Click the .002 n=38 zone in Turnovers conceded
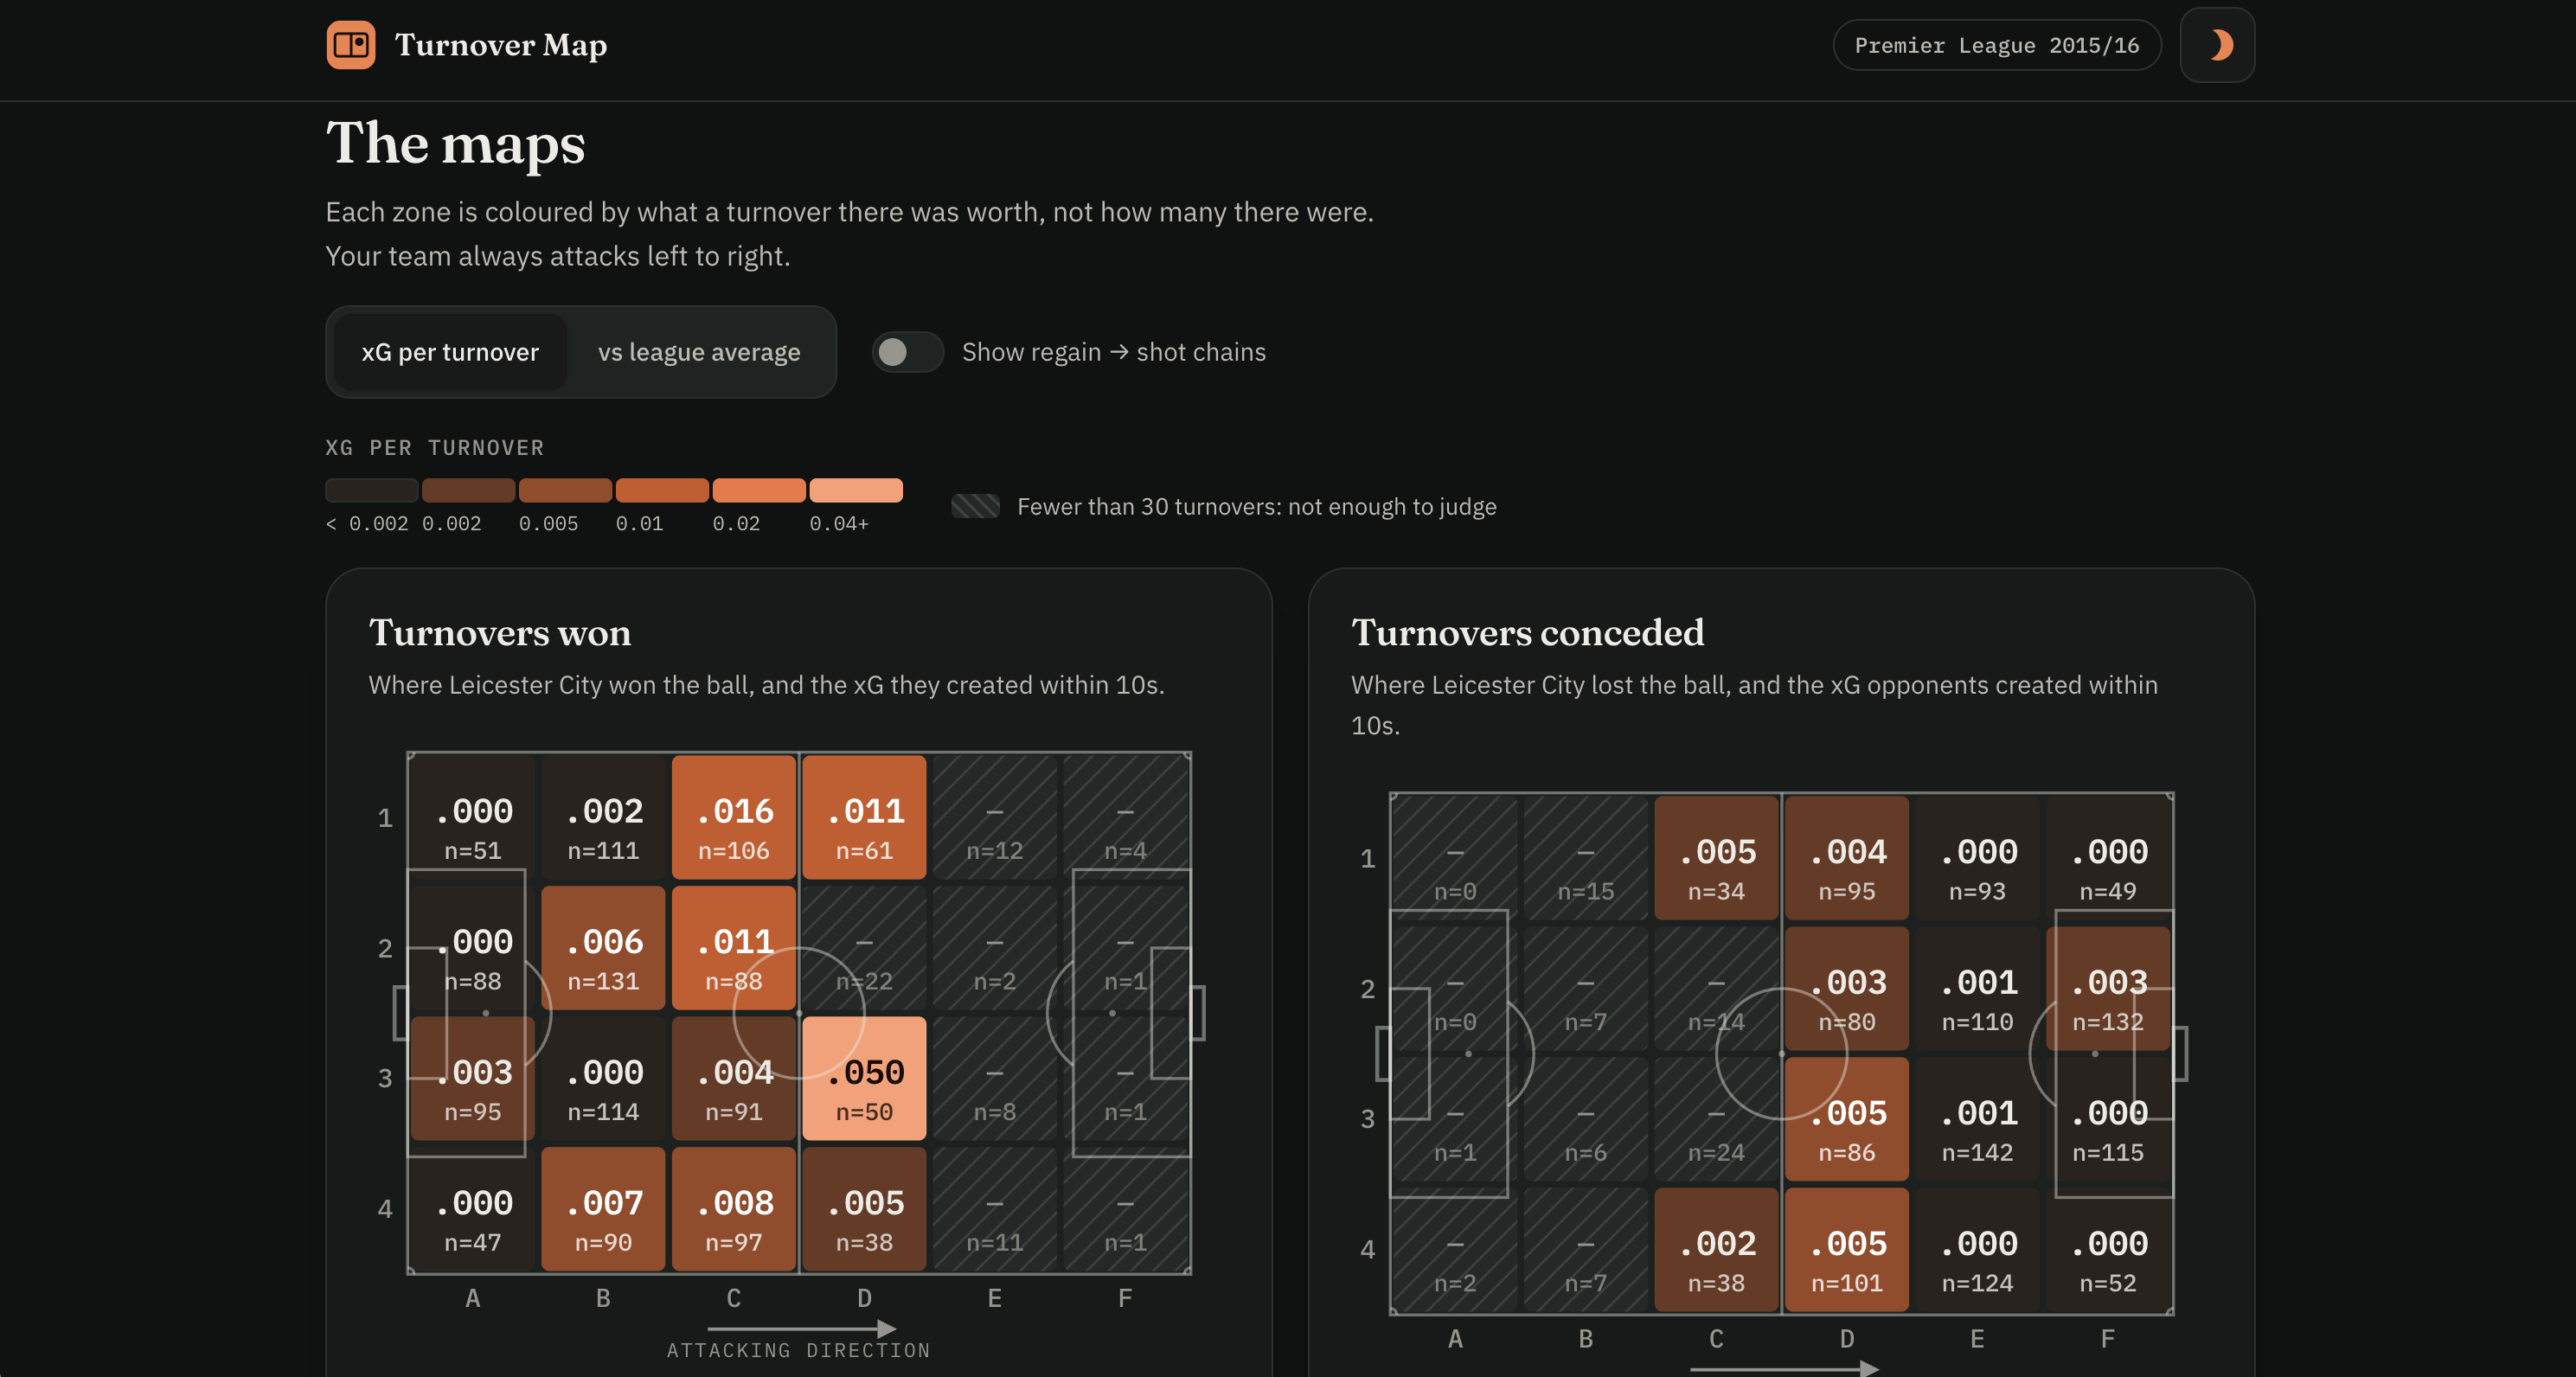This screenshot has width=2576, height=1377. [x=1716, y=1250]
